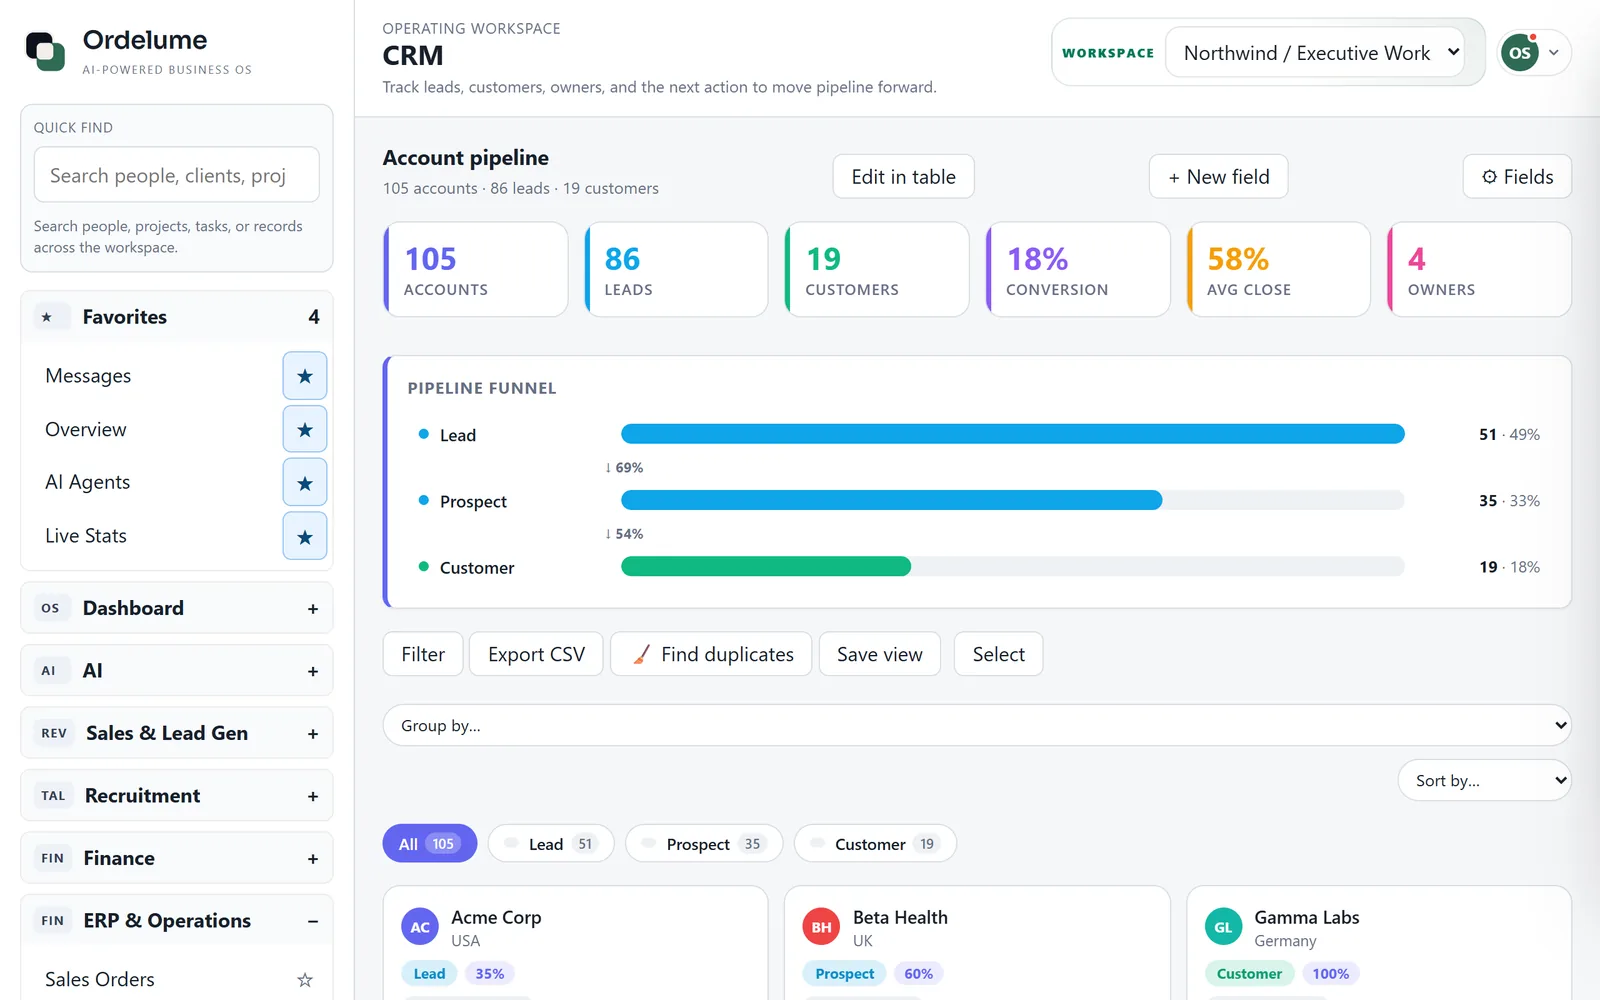Click the OS user avatar
This screenshot has height=1000, width=1600.
pyautogui.click(x=1520, y=53)
